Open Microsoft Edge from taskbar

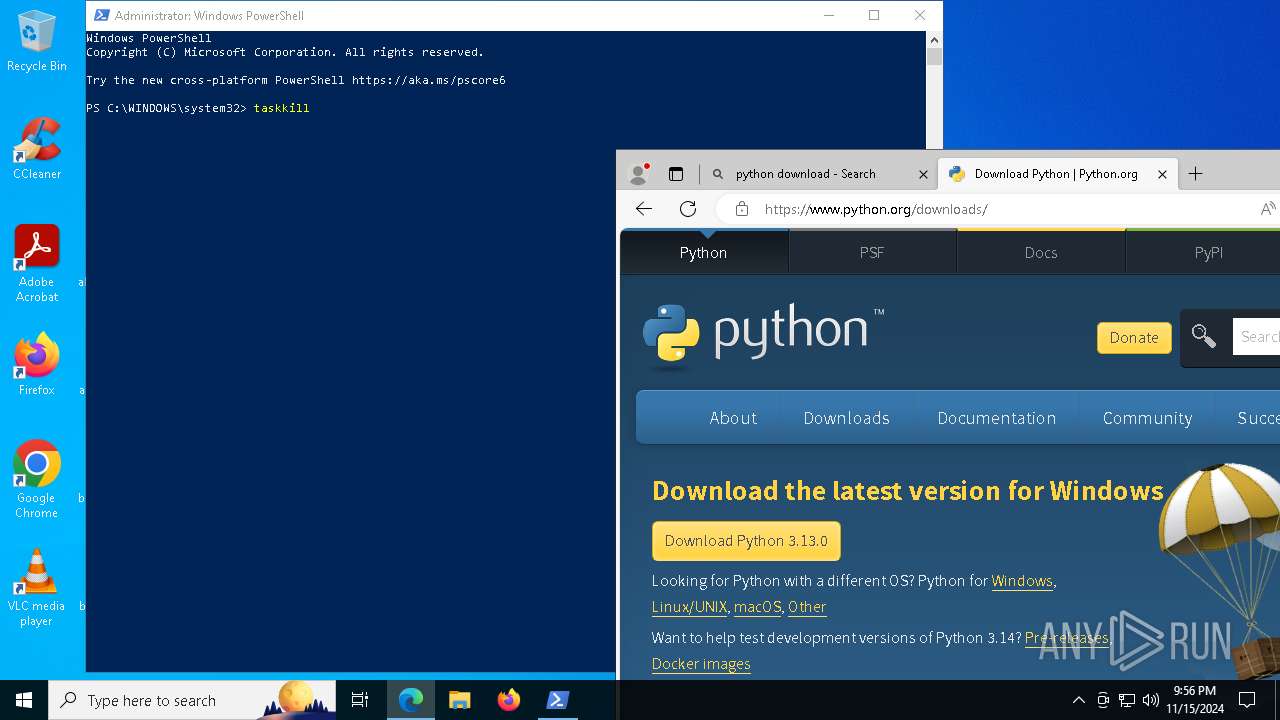point(411,700)
